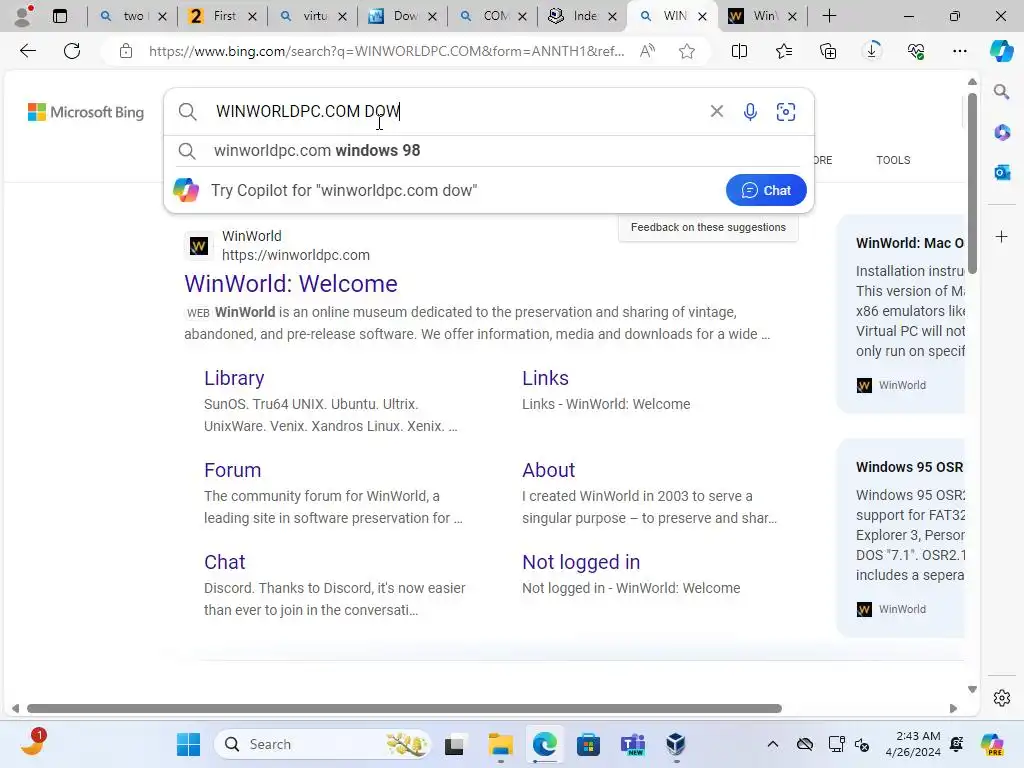1024x768 pixels.
Task: Open Downloads button
Action: pyautogui.click(x=872, y=51)
